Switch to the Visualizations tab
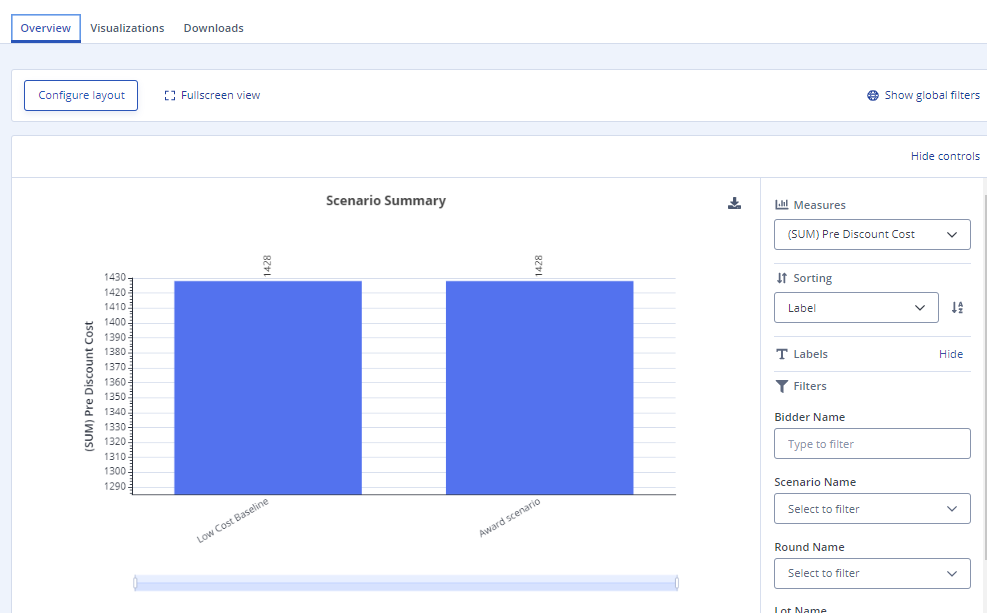The width and height of the screenshot is (987, 613). tap(127, 28)
